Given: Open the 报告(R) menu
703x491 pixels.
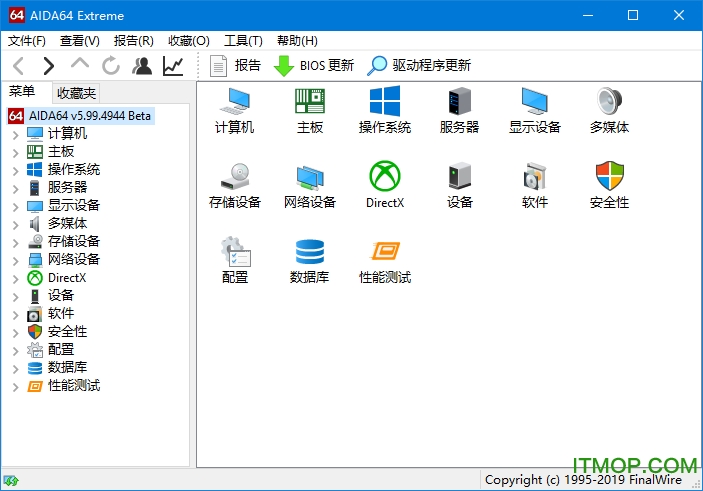Looking at the screenshot, I should [x=134, y=41].
